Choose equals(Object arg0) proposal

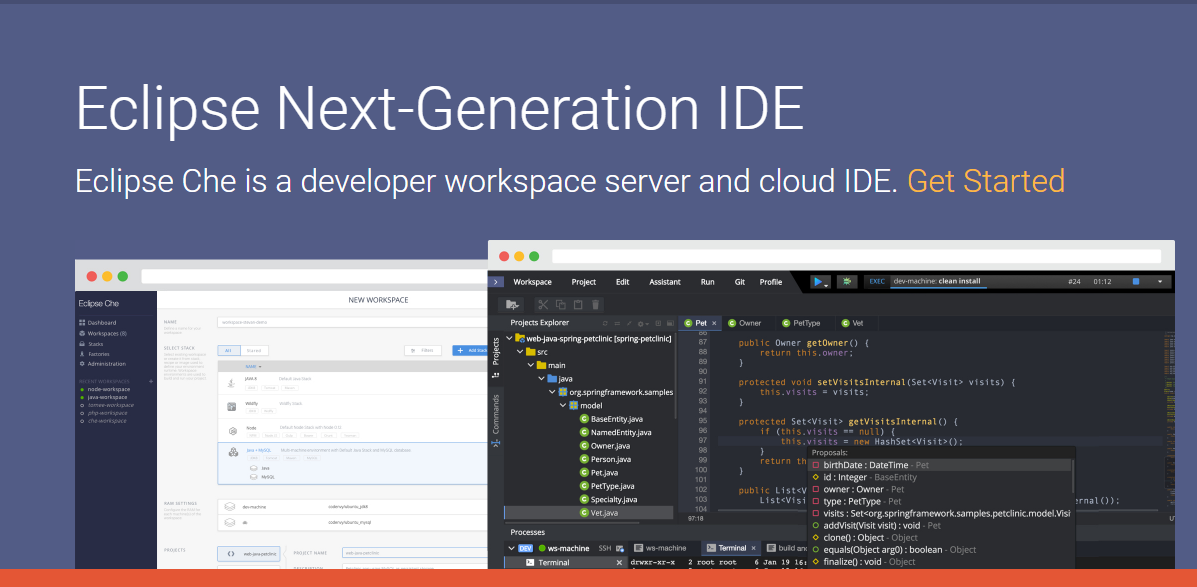[940, 550]
